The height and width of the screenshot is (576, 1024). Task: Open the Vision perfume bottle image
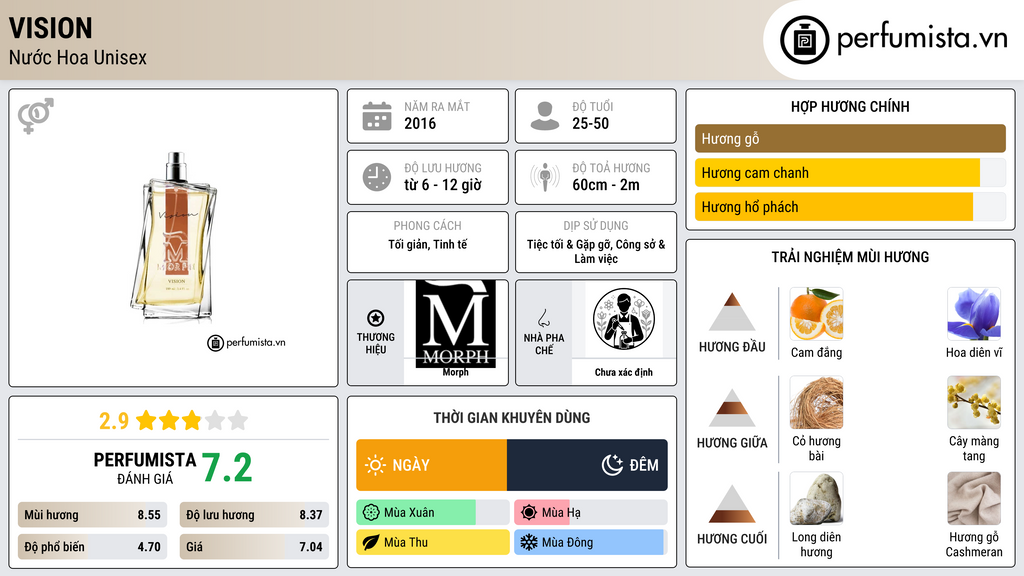174,238
